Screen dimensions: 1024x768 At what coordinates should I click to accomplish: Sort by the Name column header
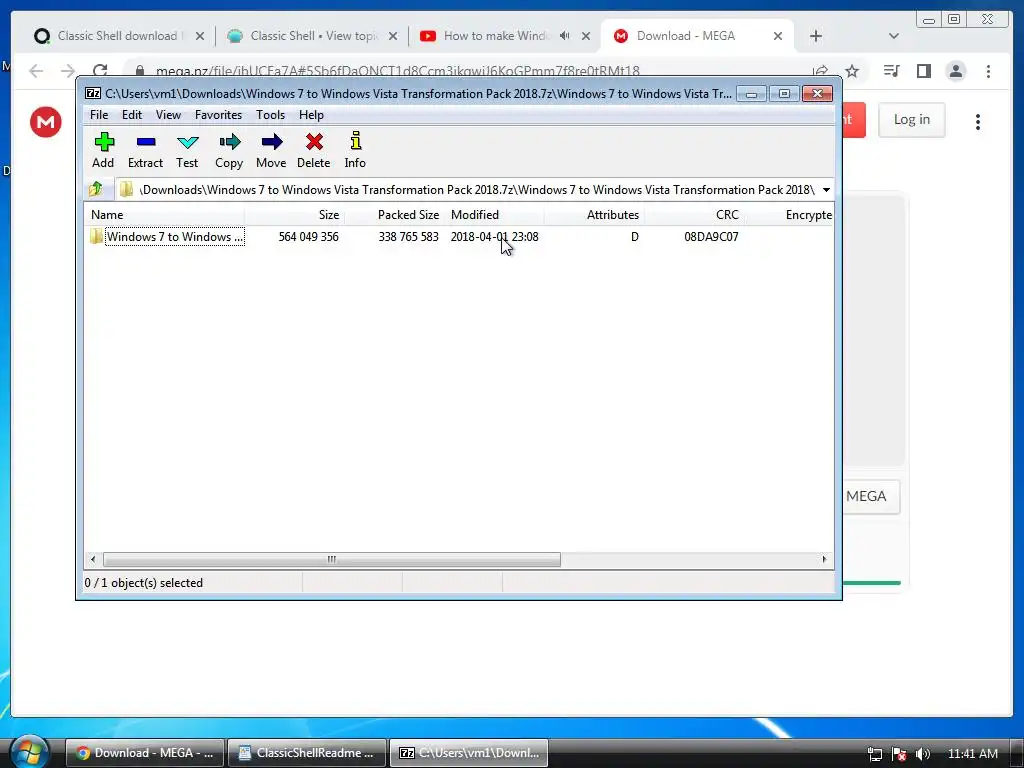(x=165, y=215)
